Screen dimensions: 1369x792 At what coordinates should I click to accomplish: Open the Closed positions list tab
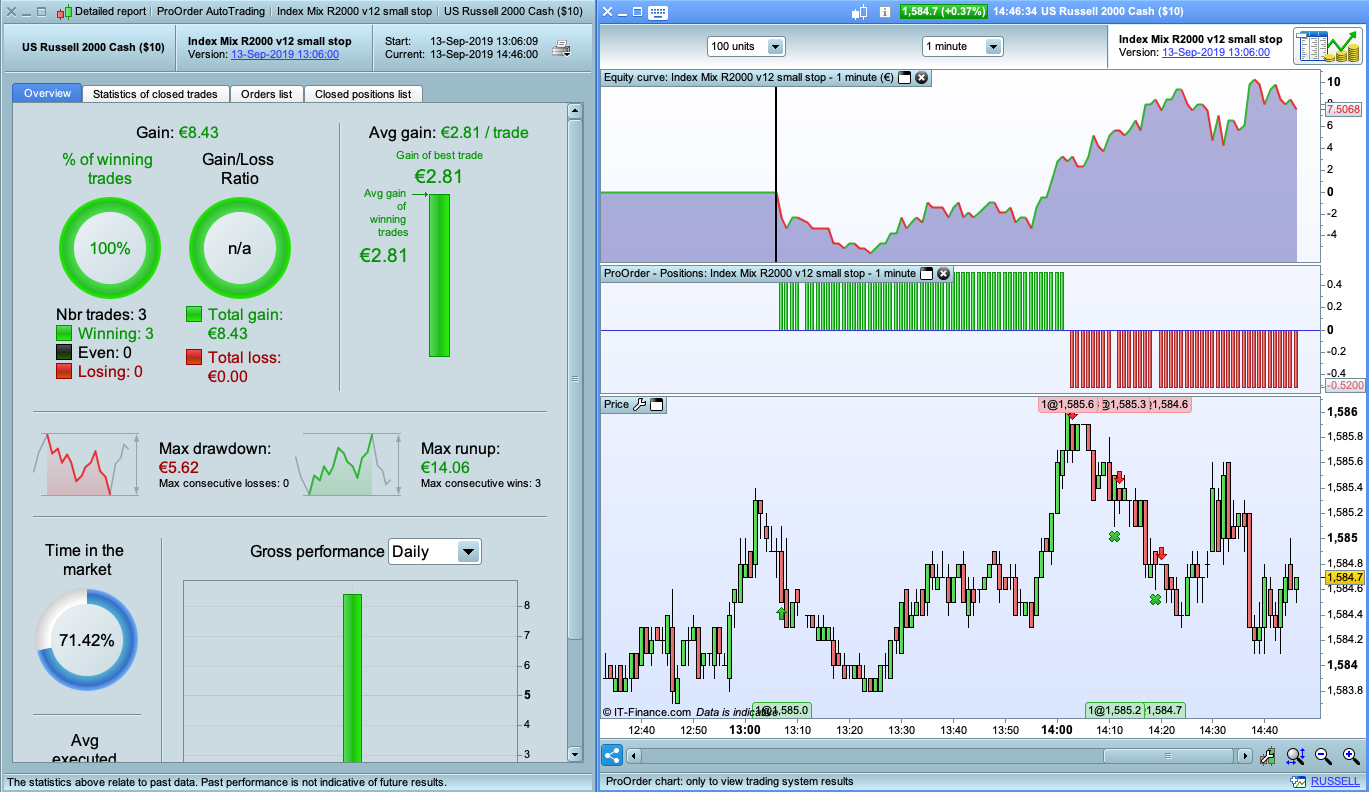tap(363, 94)
